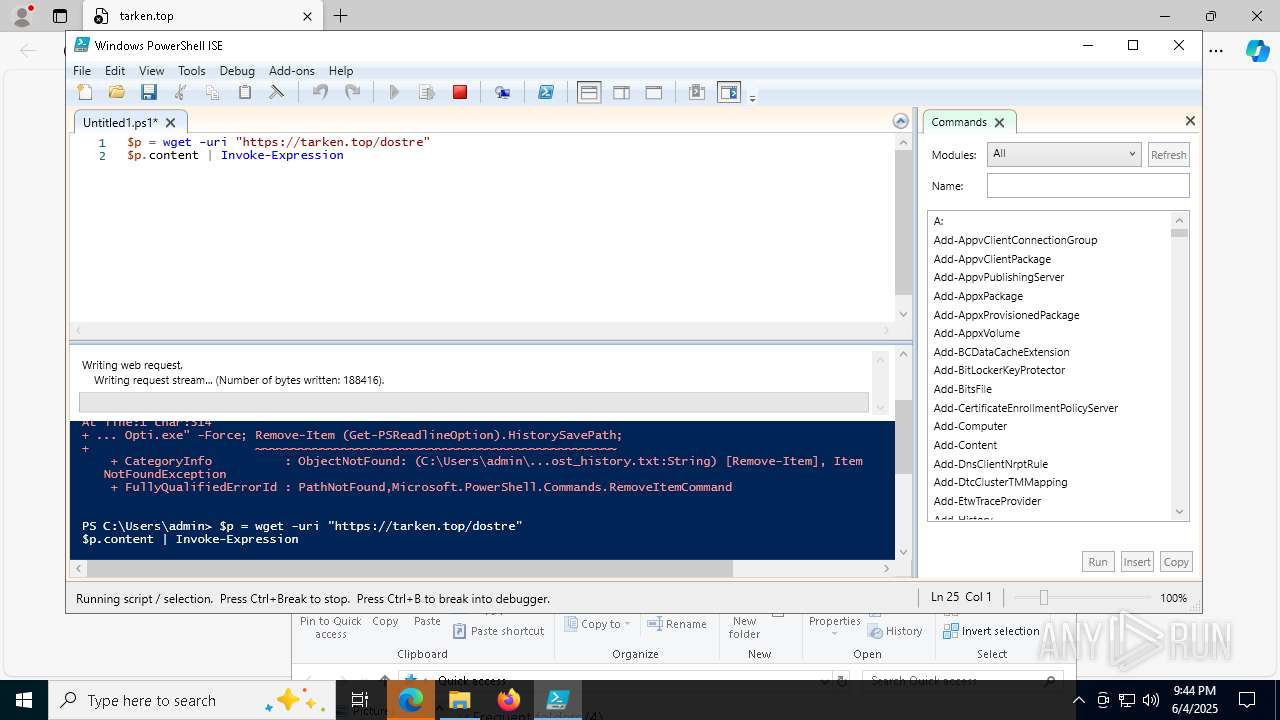Viewport: 1280px width, 720px height.
Task: Stop the running script with the red stop icon
Action: 460,92
